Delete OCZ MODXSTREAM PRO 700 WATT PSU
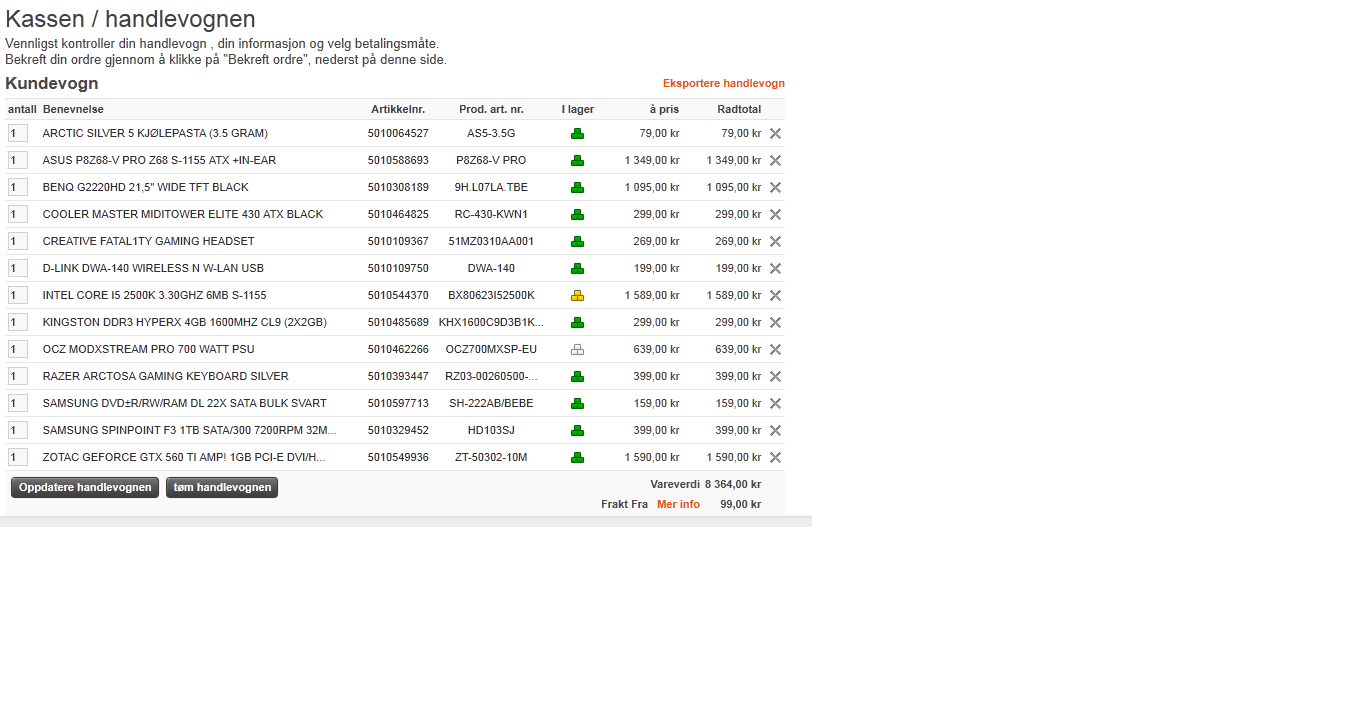Screen dimensions: 1350x728 coord(775,349)
